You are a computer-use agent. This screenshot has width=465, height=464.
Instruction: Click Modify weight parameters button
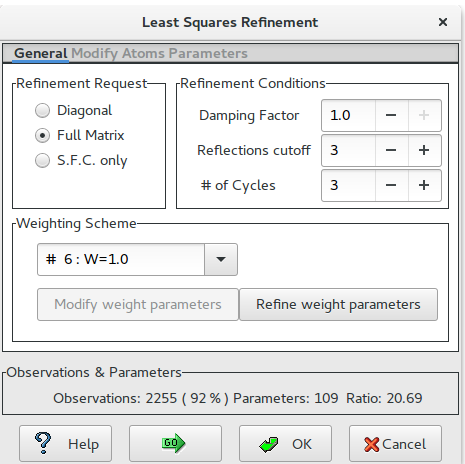click(x=138, y=305)
